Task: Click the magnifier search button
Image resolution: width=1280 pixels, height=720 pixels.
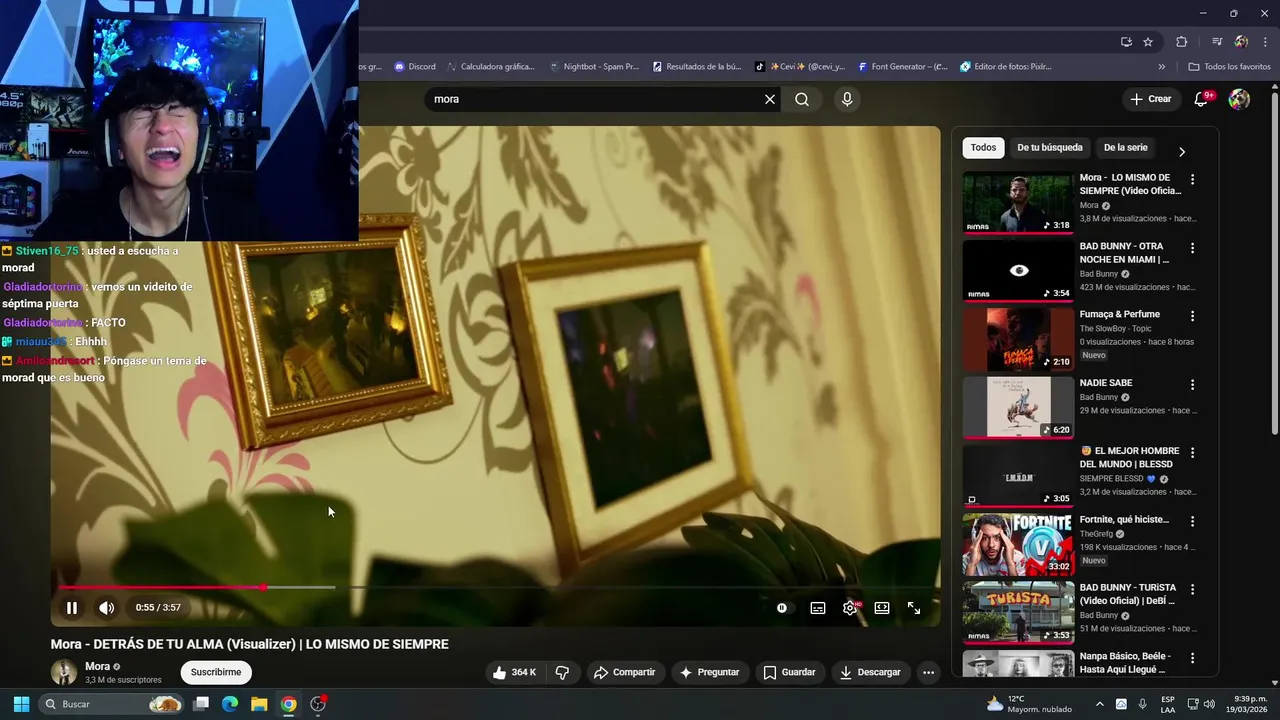Action: click(x=802, y=99)
